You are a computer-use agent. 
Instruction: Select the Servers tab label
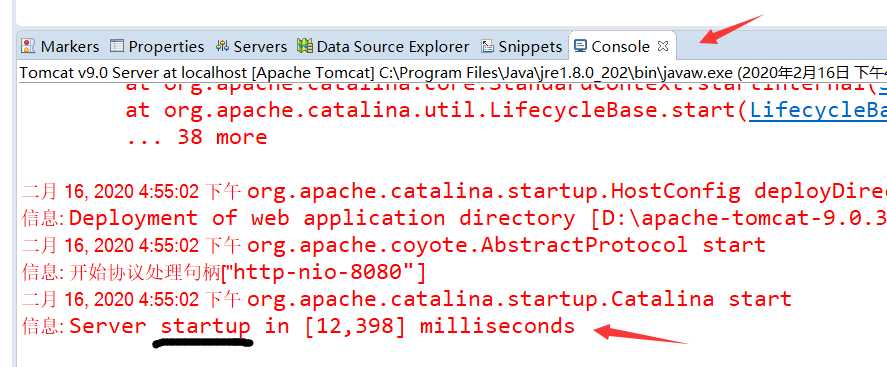[x=260, y=46]
